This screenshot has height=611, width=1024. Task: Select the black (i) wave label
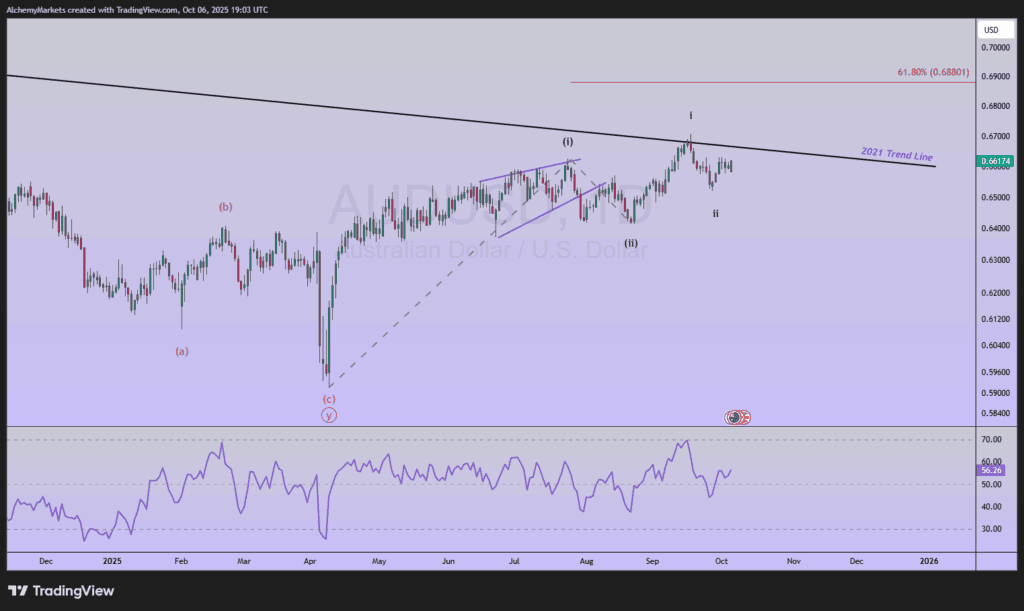[568, 142]
